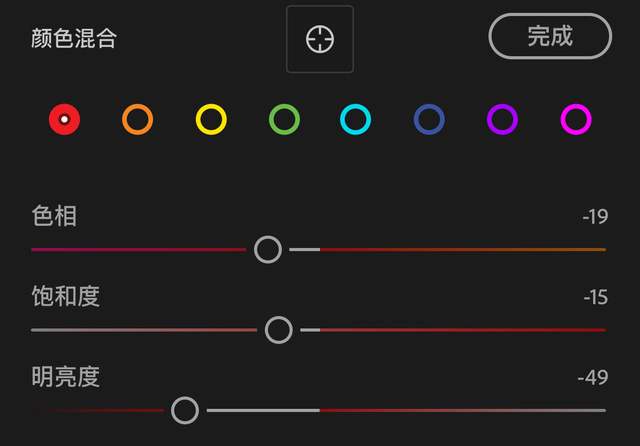
Task: Click the 明亮度 label
Action: tap(65, 376)
